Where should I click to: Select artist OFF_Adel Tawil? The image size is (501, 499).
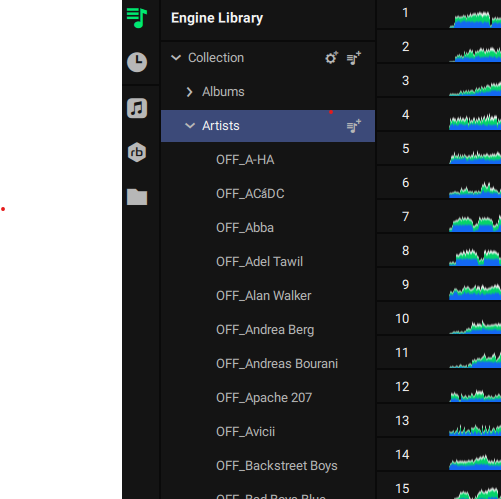pyautogui.click(x=259, y=262)
